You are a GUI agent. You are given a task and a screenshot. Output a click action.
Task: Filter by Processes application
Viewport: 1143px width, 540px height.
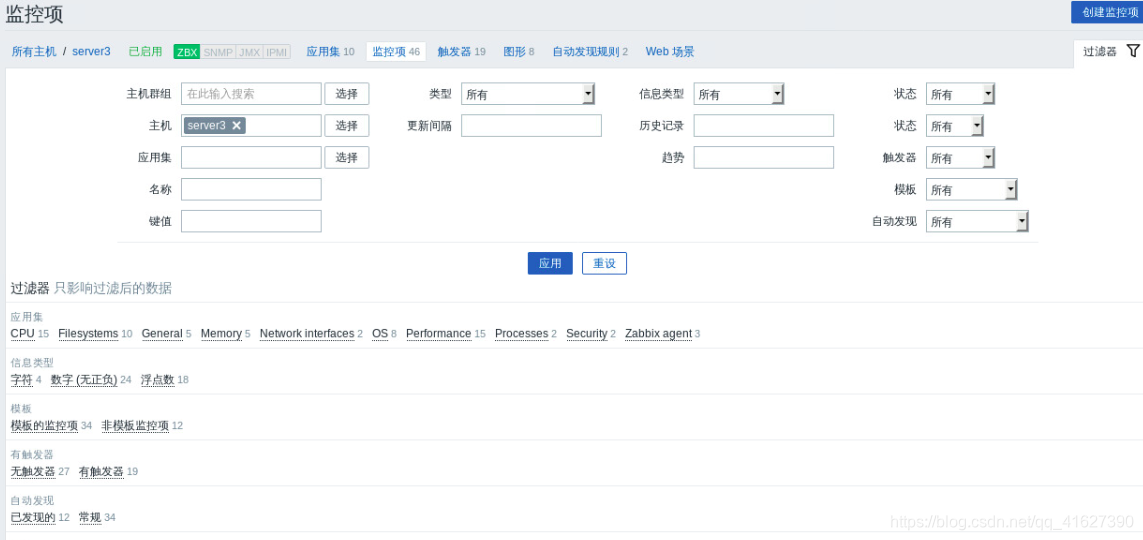coord(521,334)
